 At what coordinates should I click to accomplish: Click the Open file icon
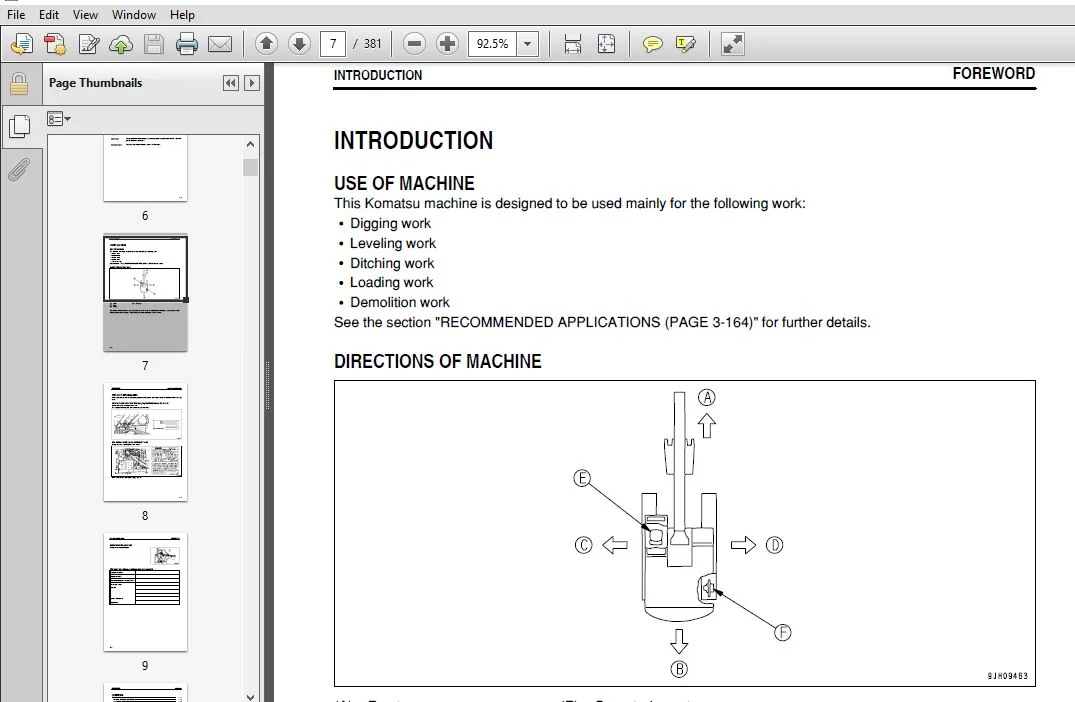(22, 45)
